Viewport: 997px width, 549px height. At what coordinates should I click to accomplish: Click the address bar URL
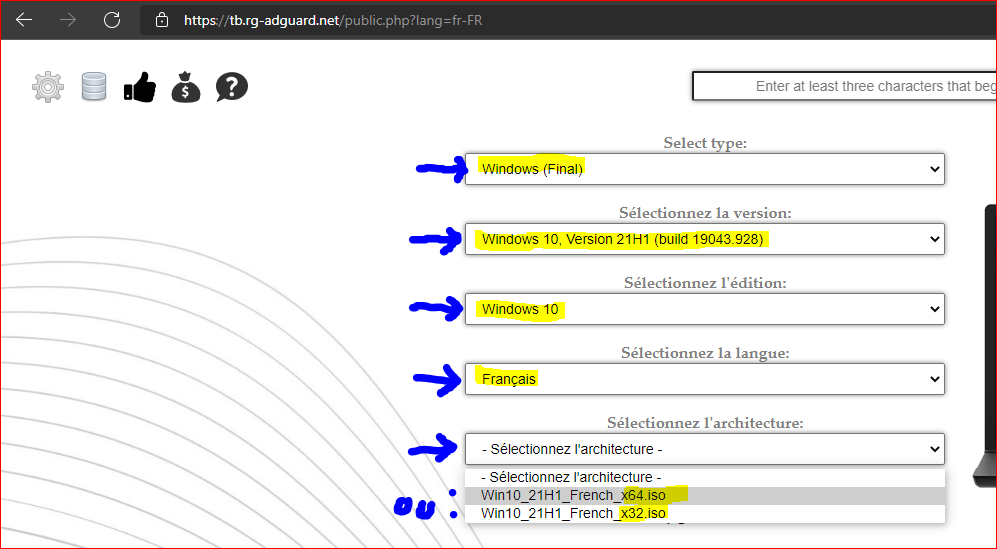pyautogui.click(x=333, y=20)
